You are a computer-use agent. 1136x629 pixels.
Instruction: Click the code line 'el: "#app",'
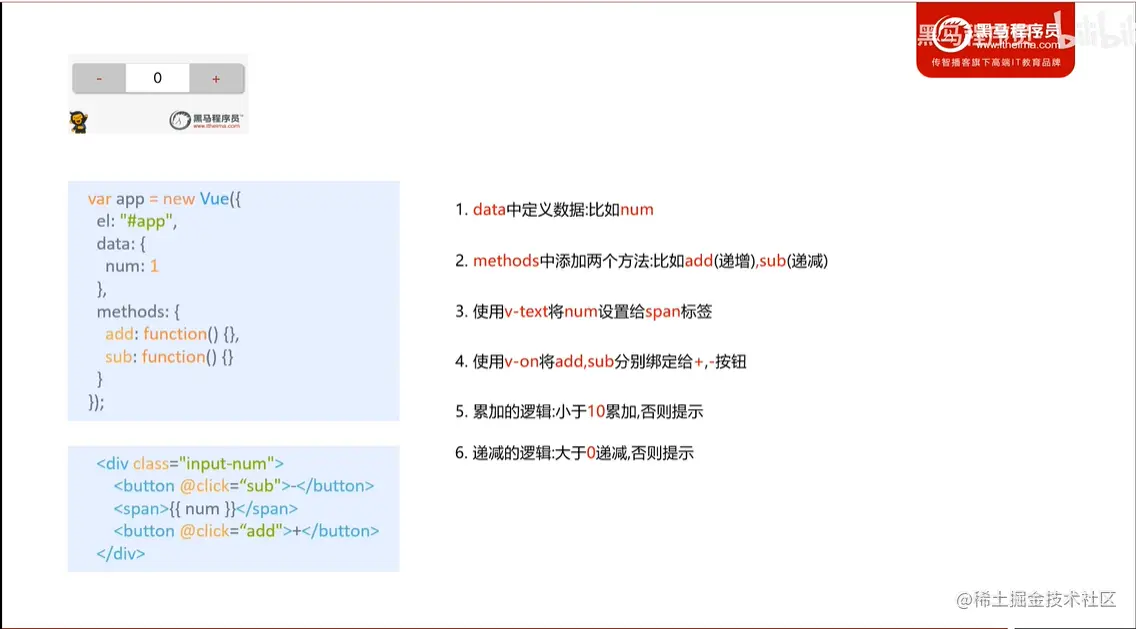[x=137, y=221]
